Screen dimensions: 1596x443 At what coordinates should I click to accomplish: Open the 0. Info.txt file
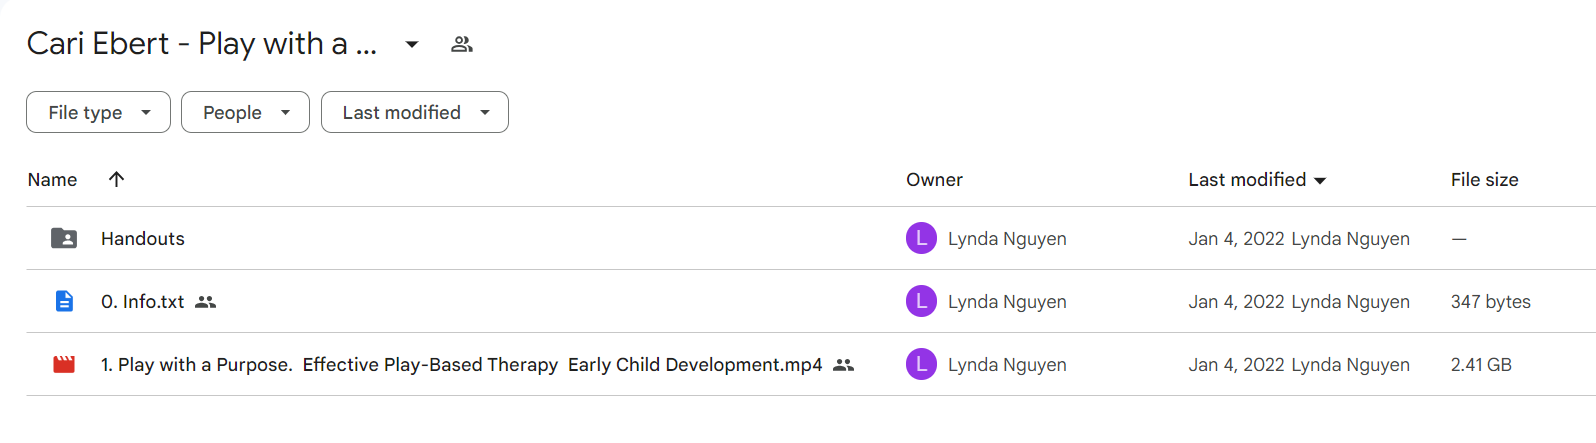tap(142, 302)
